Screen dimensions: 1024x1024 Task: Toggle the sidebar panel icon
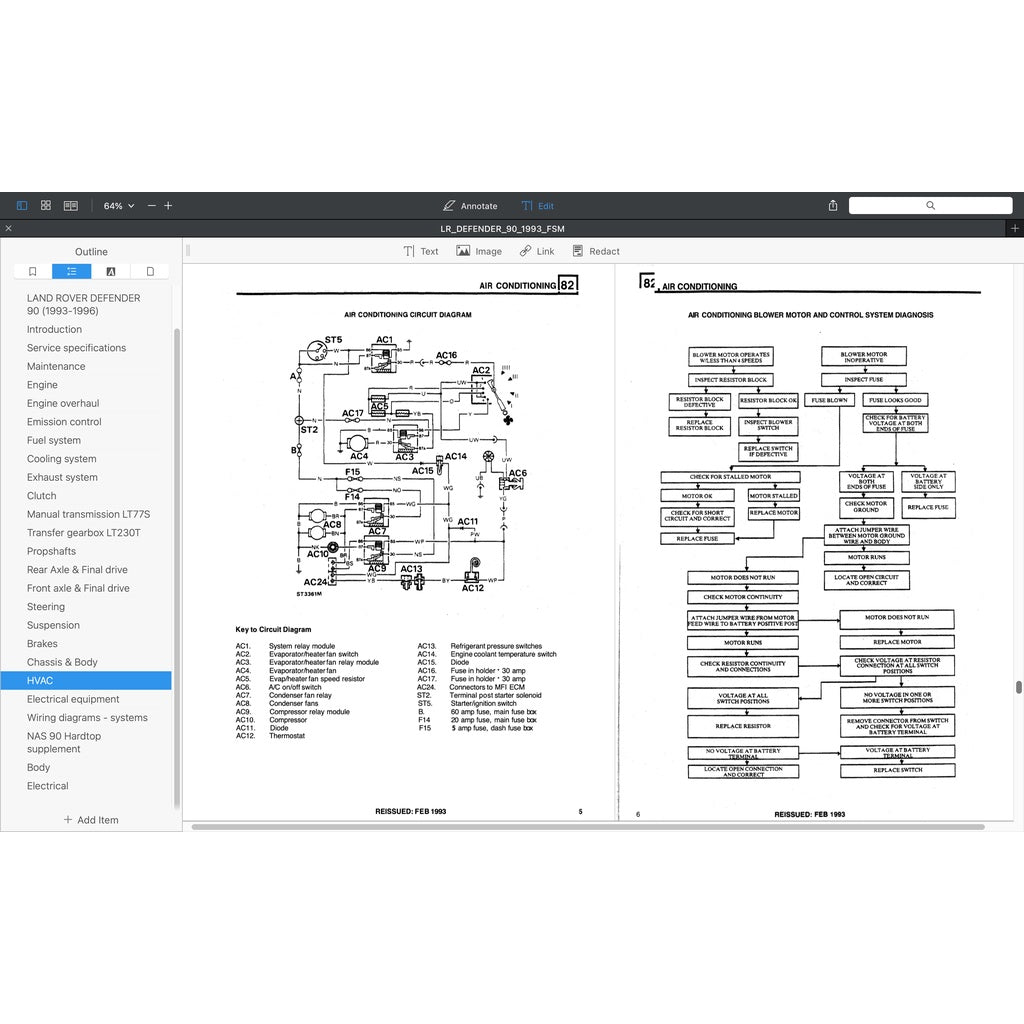click(x=22, y=205)
